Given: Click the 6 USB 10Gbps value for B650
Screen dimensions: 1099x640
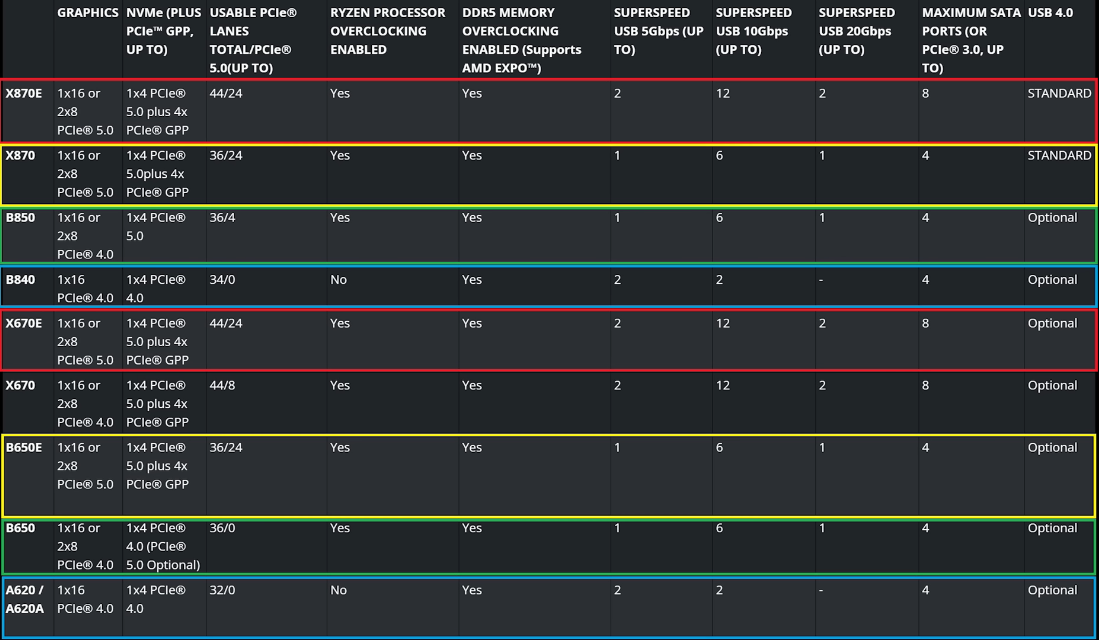Looking at the screenshot, I should click(x=719, y=528).
